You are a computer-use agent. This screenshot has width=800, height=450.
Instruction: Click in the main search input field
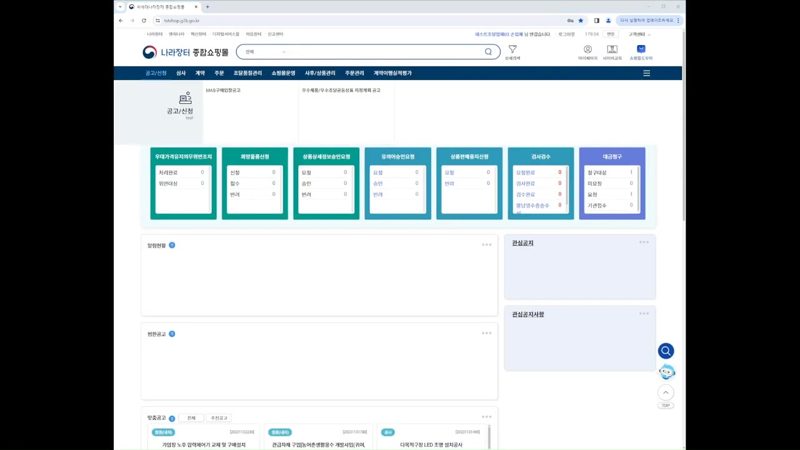[x=383, y=52]
